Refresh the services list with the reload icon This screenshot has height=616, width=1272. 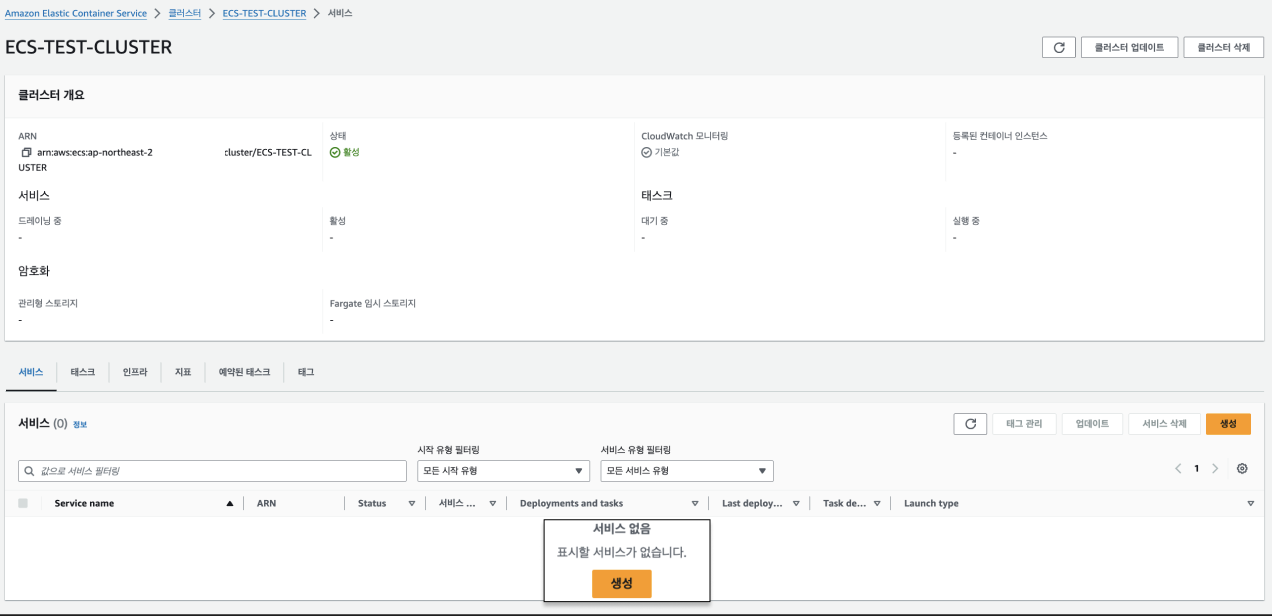[970, 424]
